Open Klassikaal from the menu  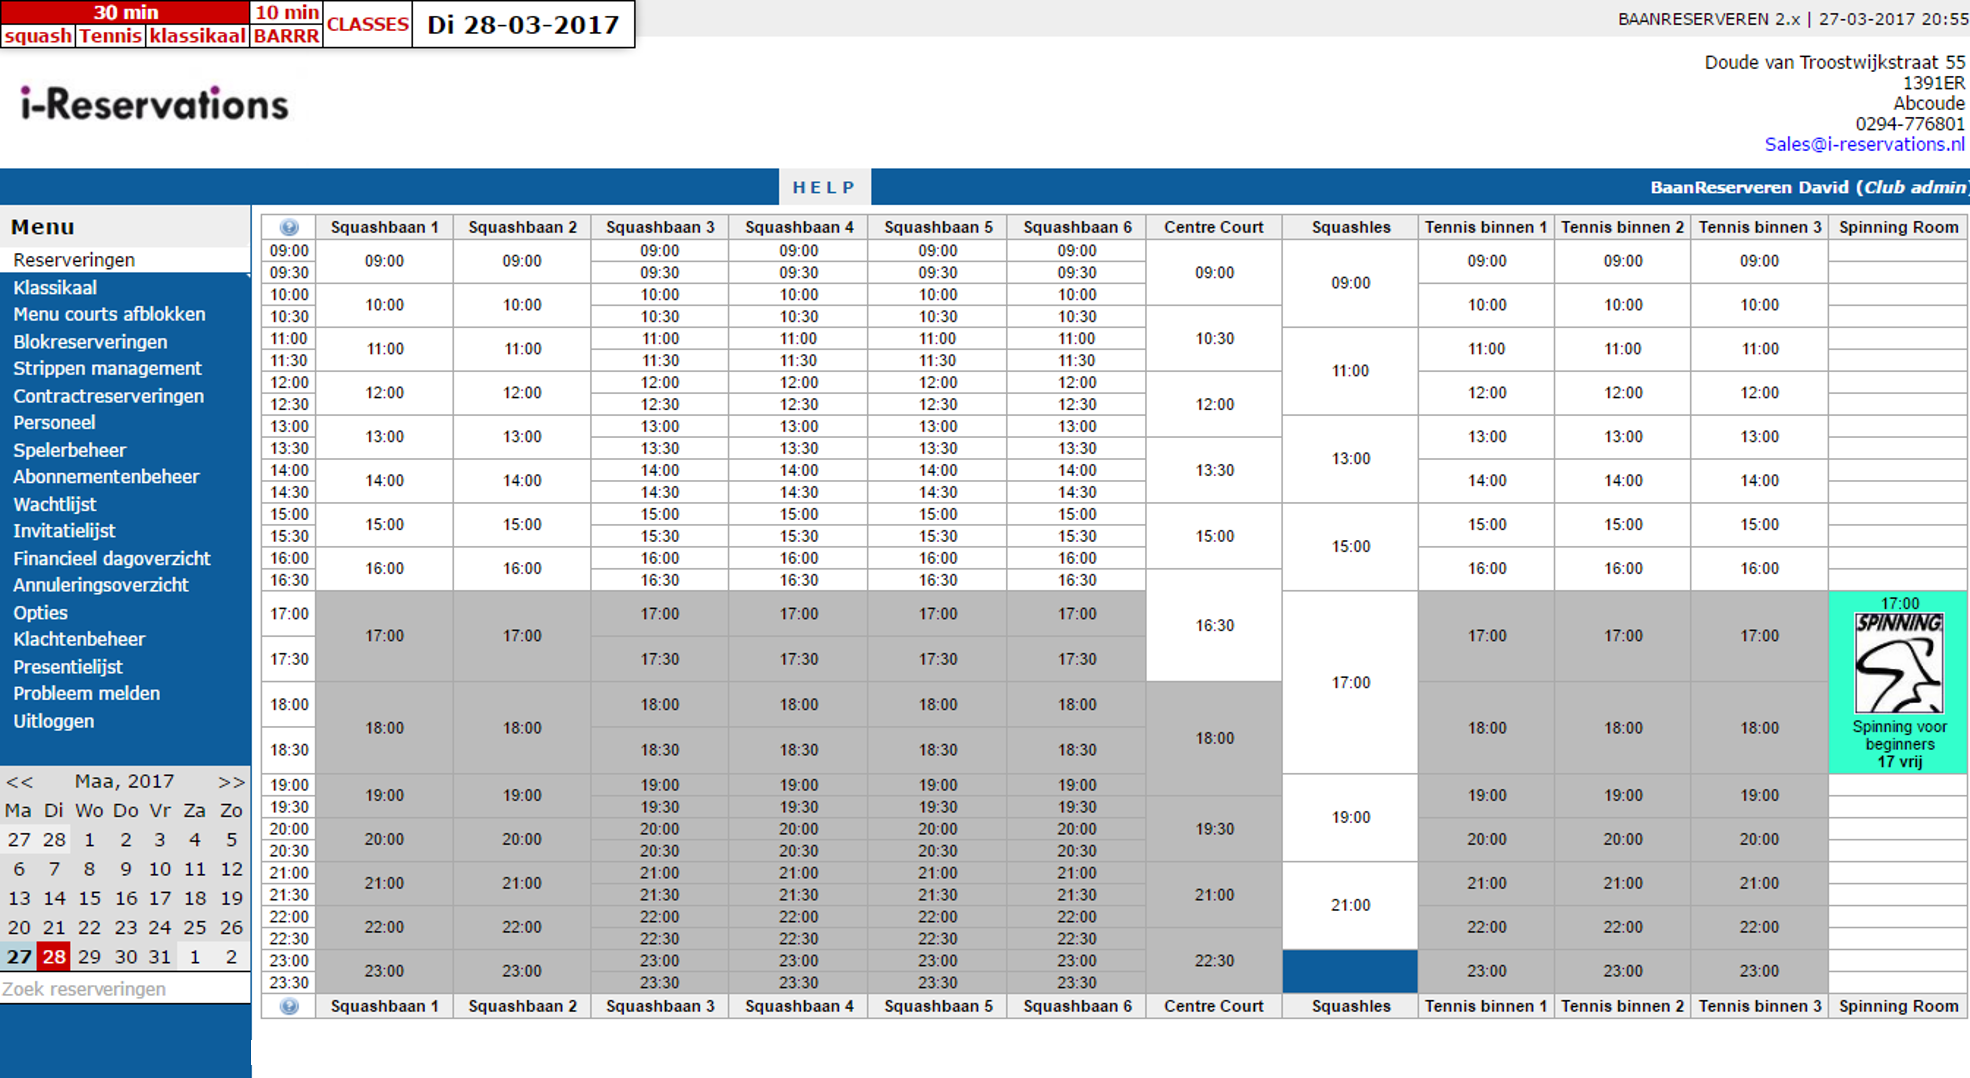tap(55, 288)
